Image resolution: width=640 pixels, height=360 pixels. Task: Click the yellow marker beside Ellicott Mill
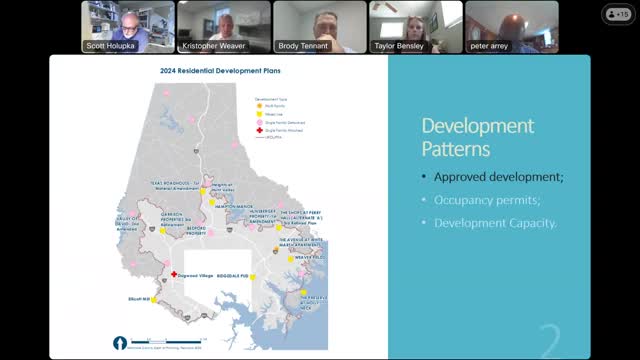(x=154, y=300)
